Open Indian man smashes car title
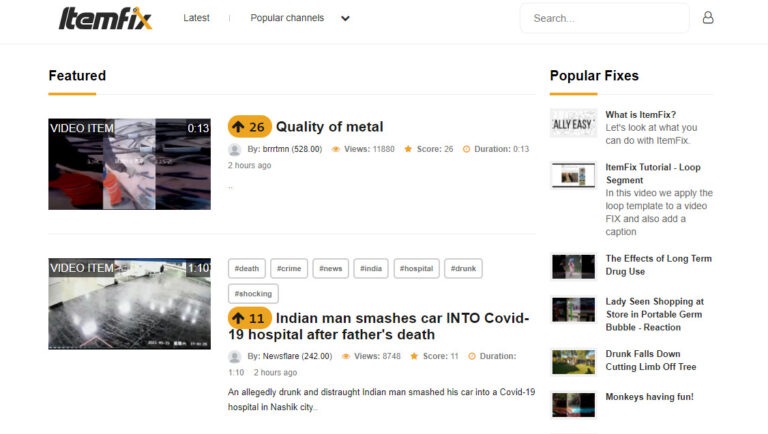The height and width of the screenshot is (434, 768). coord(379,326)
